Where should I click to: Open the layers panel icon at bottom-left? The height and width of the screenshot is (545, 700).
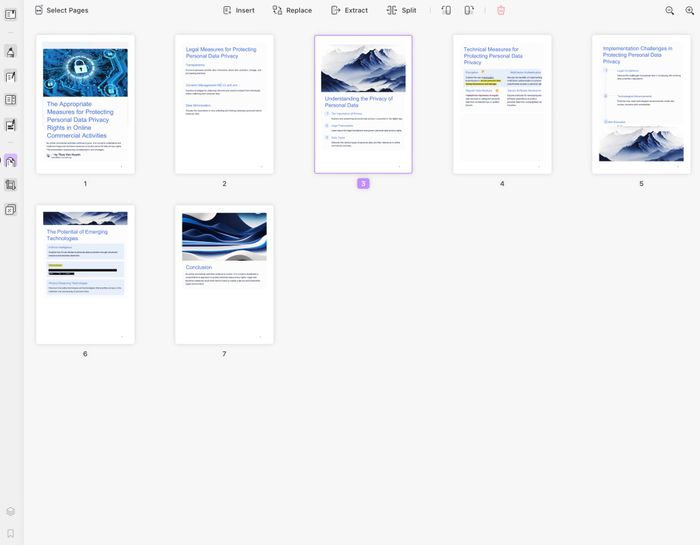(x=11, y=512)
